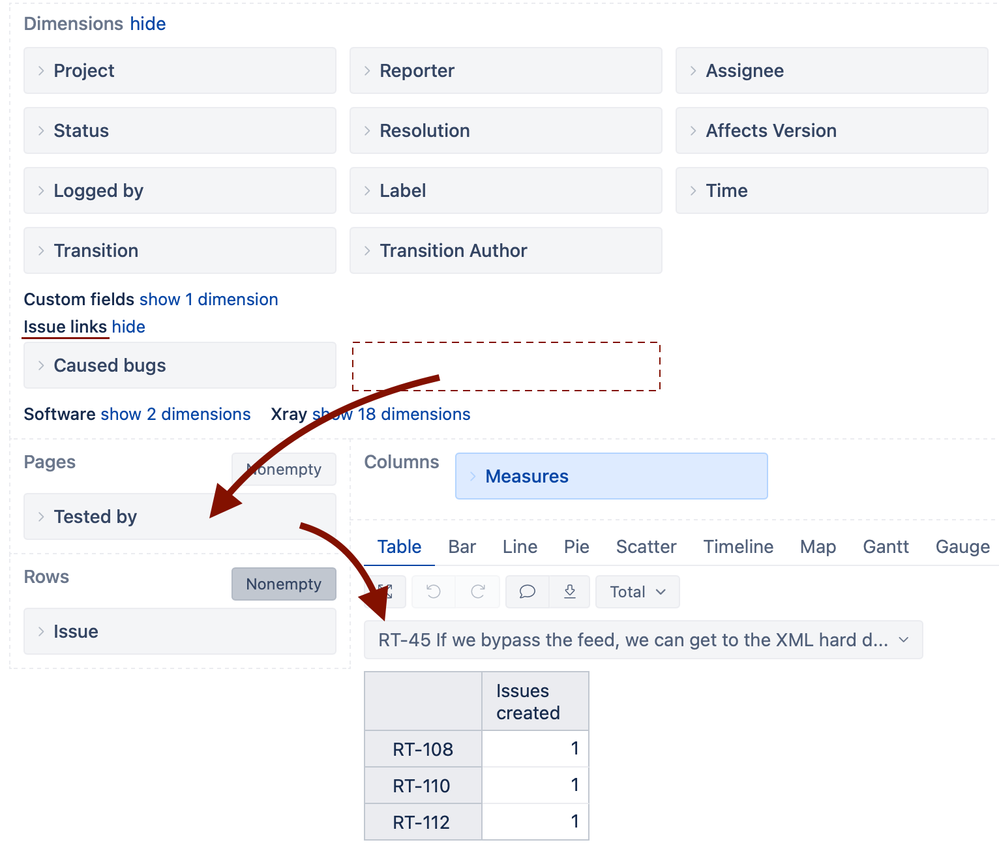Expand Affects Version dimension
Image resolution: width=999 pixels, height=866 pixels.
pos(831,131)
